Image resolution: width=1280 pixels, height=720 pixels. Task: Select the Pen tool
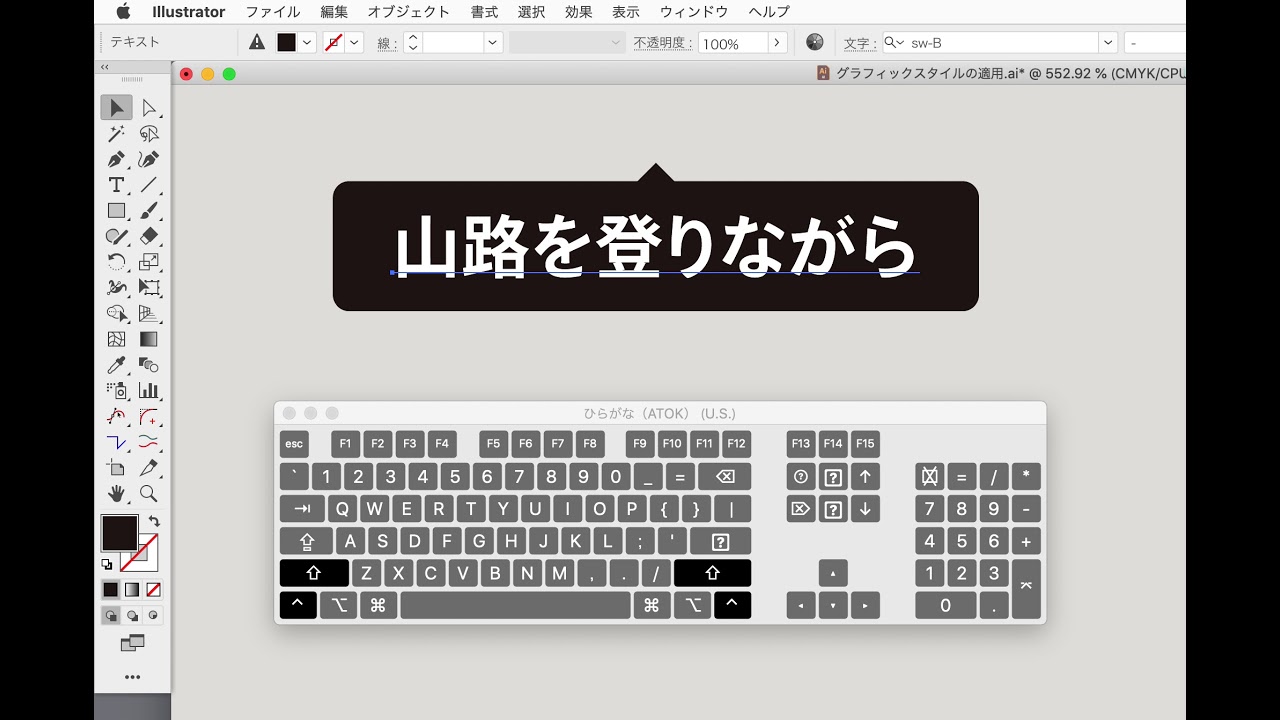point(116,159)
